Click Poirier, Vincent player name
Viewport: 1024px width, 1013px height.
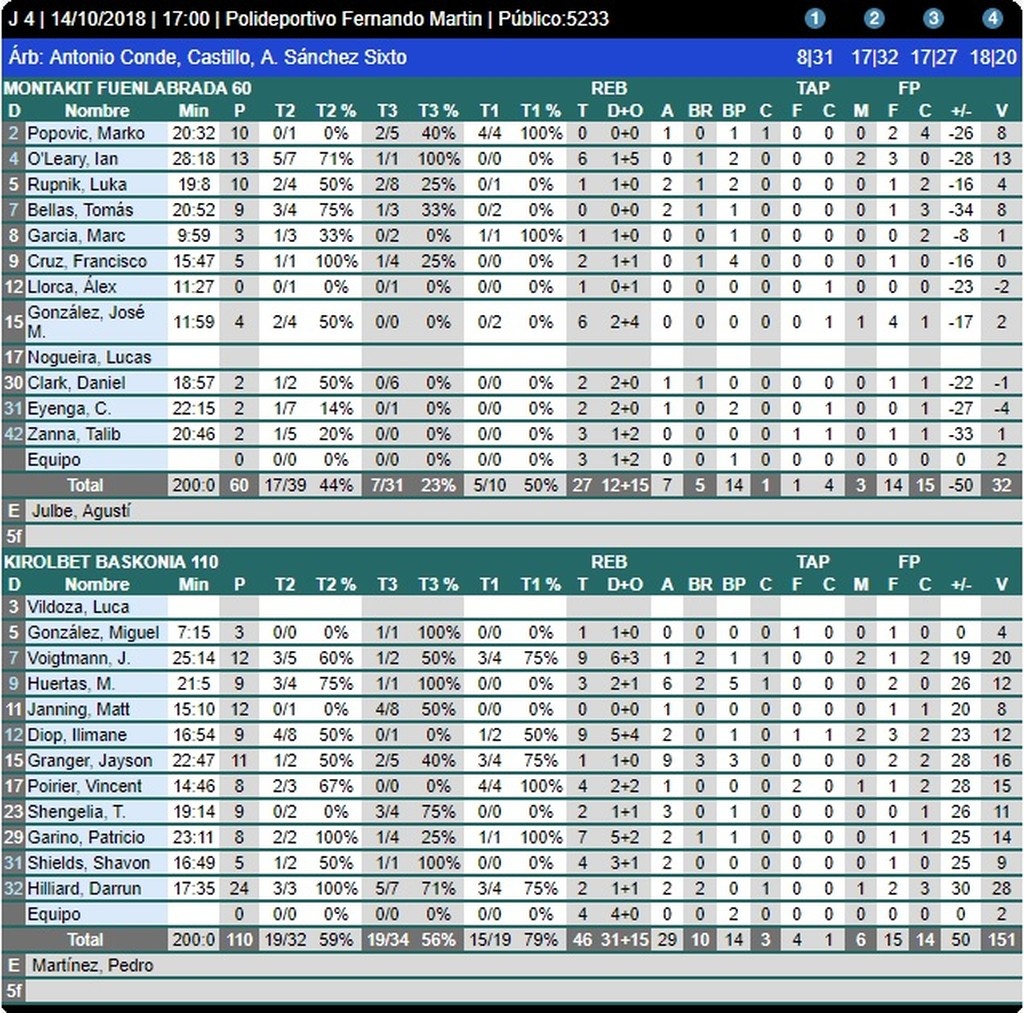(84, 786)
